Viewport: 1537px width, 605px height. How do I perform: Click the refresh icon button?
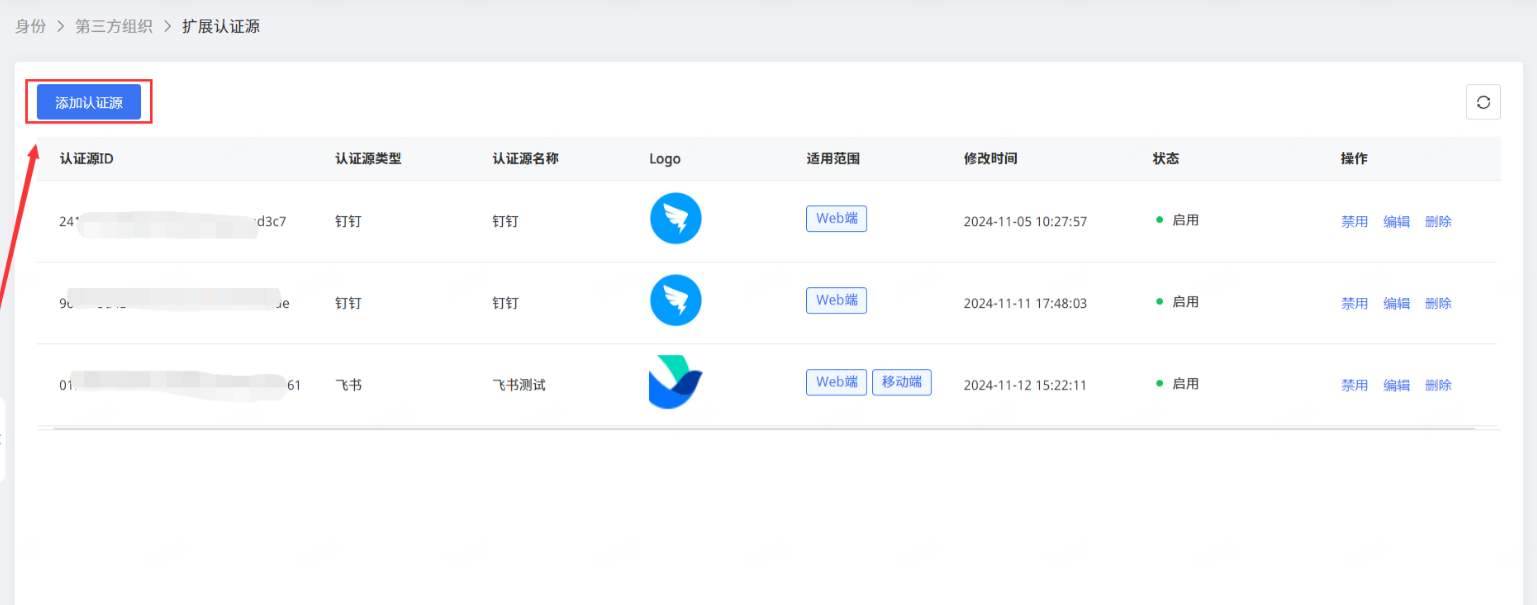(x=1483, y=102)
